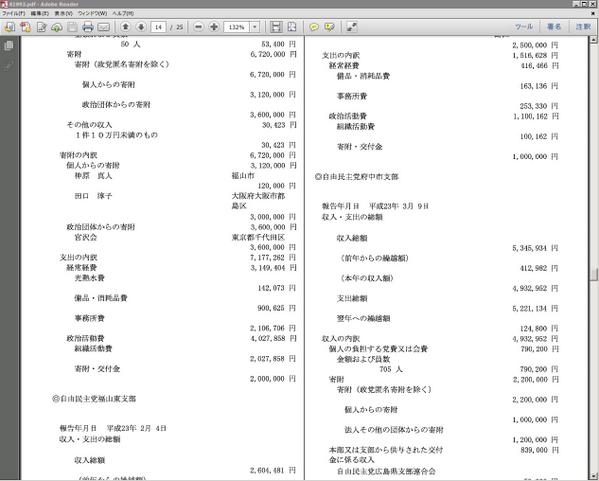Toggle scrolling page mode icon
Screen dimensions: 599x481
[276, 27]
